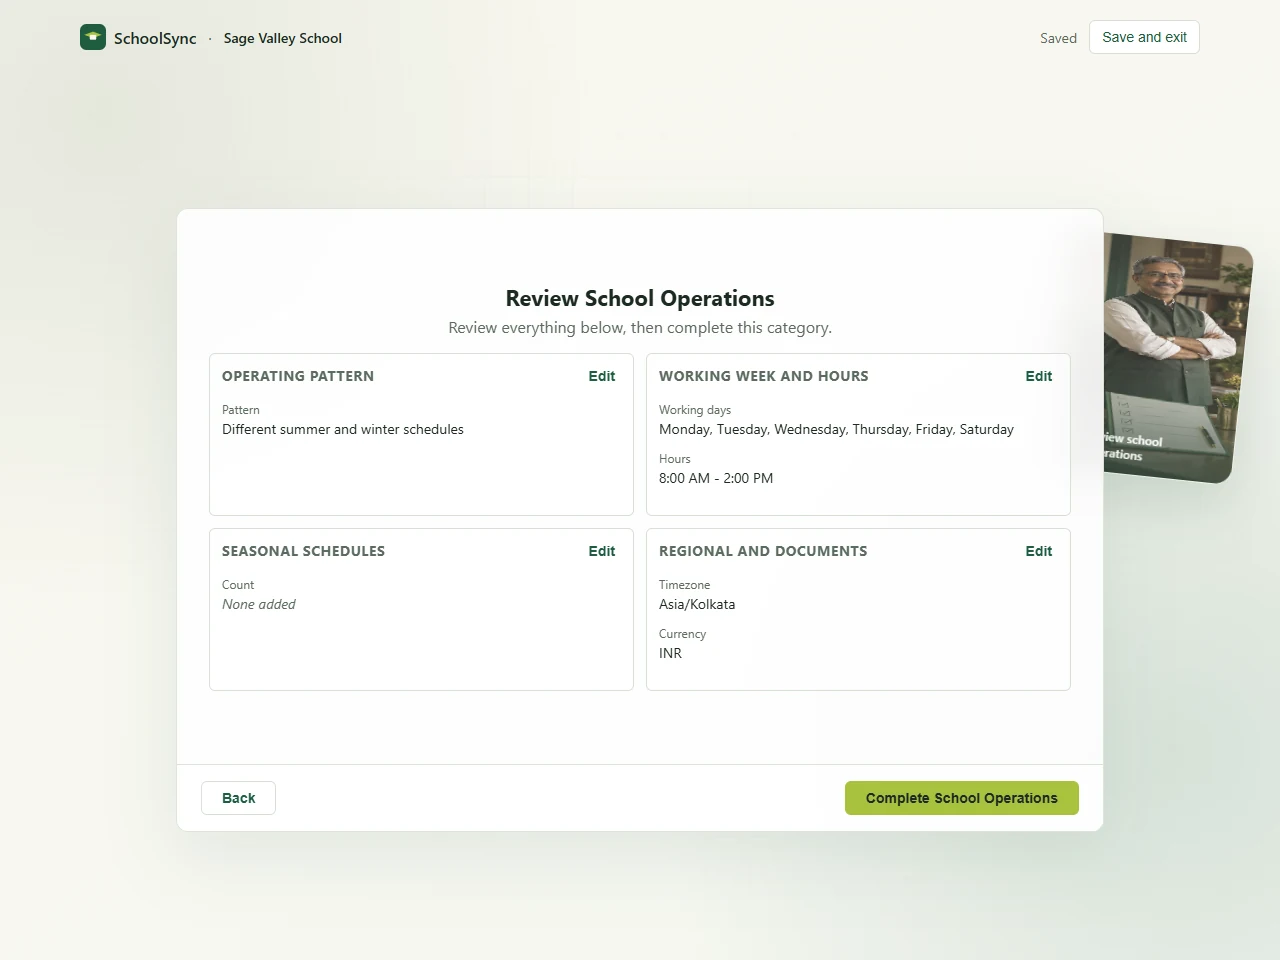
Task: Click the Seasonal Schedules card title
Action: (303, 551)
